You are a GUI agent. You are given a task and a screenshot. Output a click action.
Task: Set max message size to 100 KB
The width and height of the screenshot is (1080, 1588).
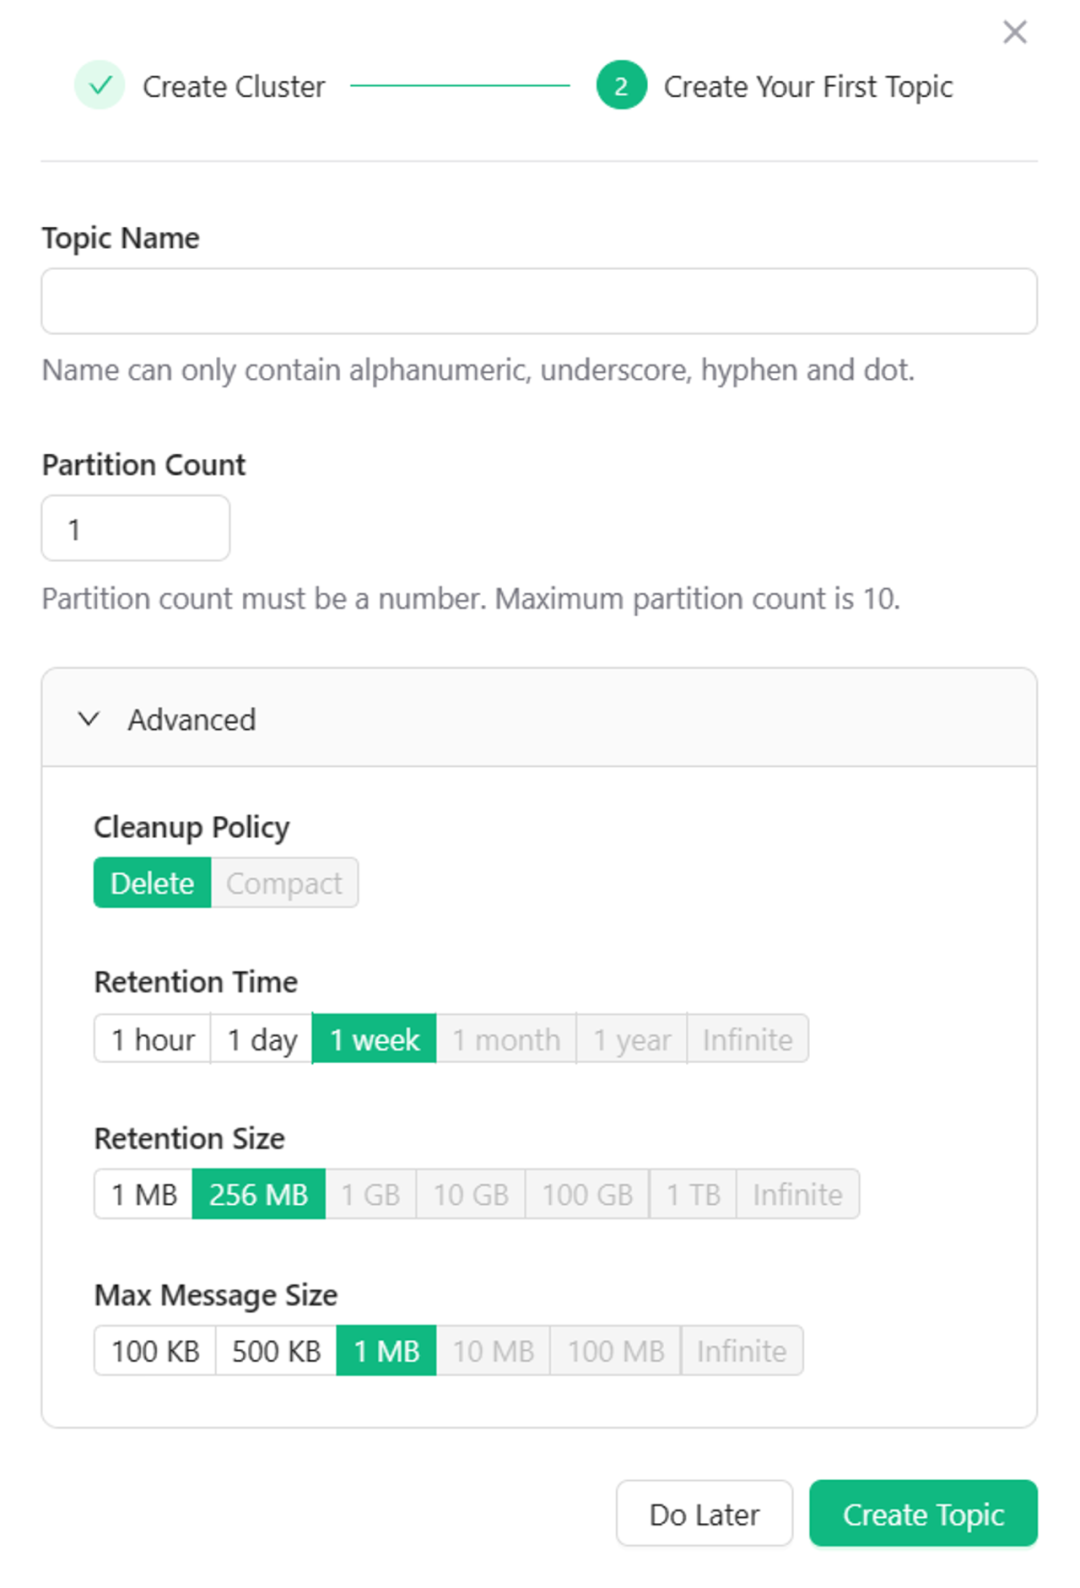(x=155, y=1351)
